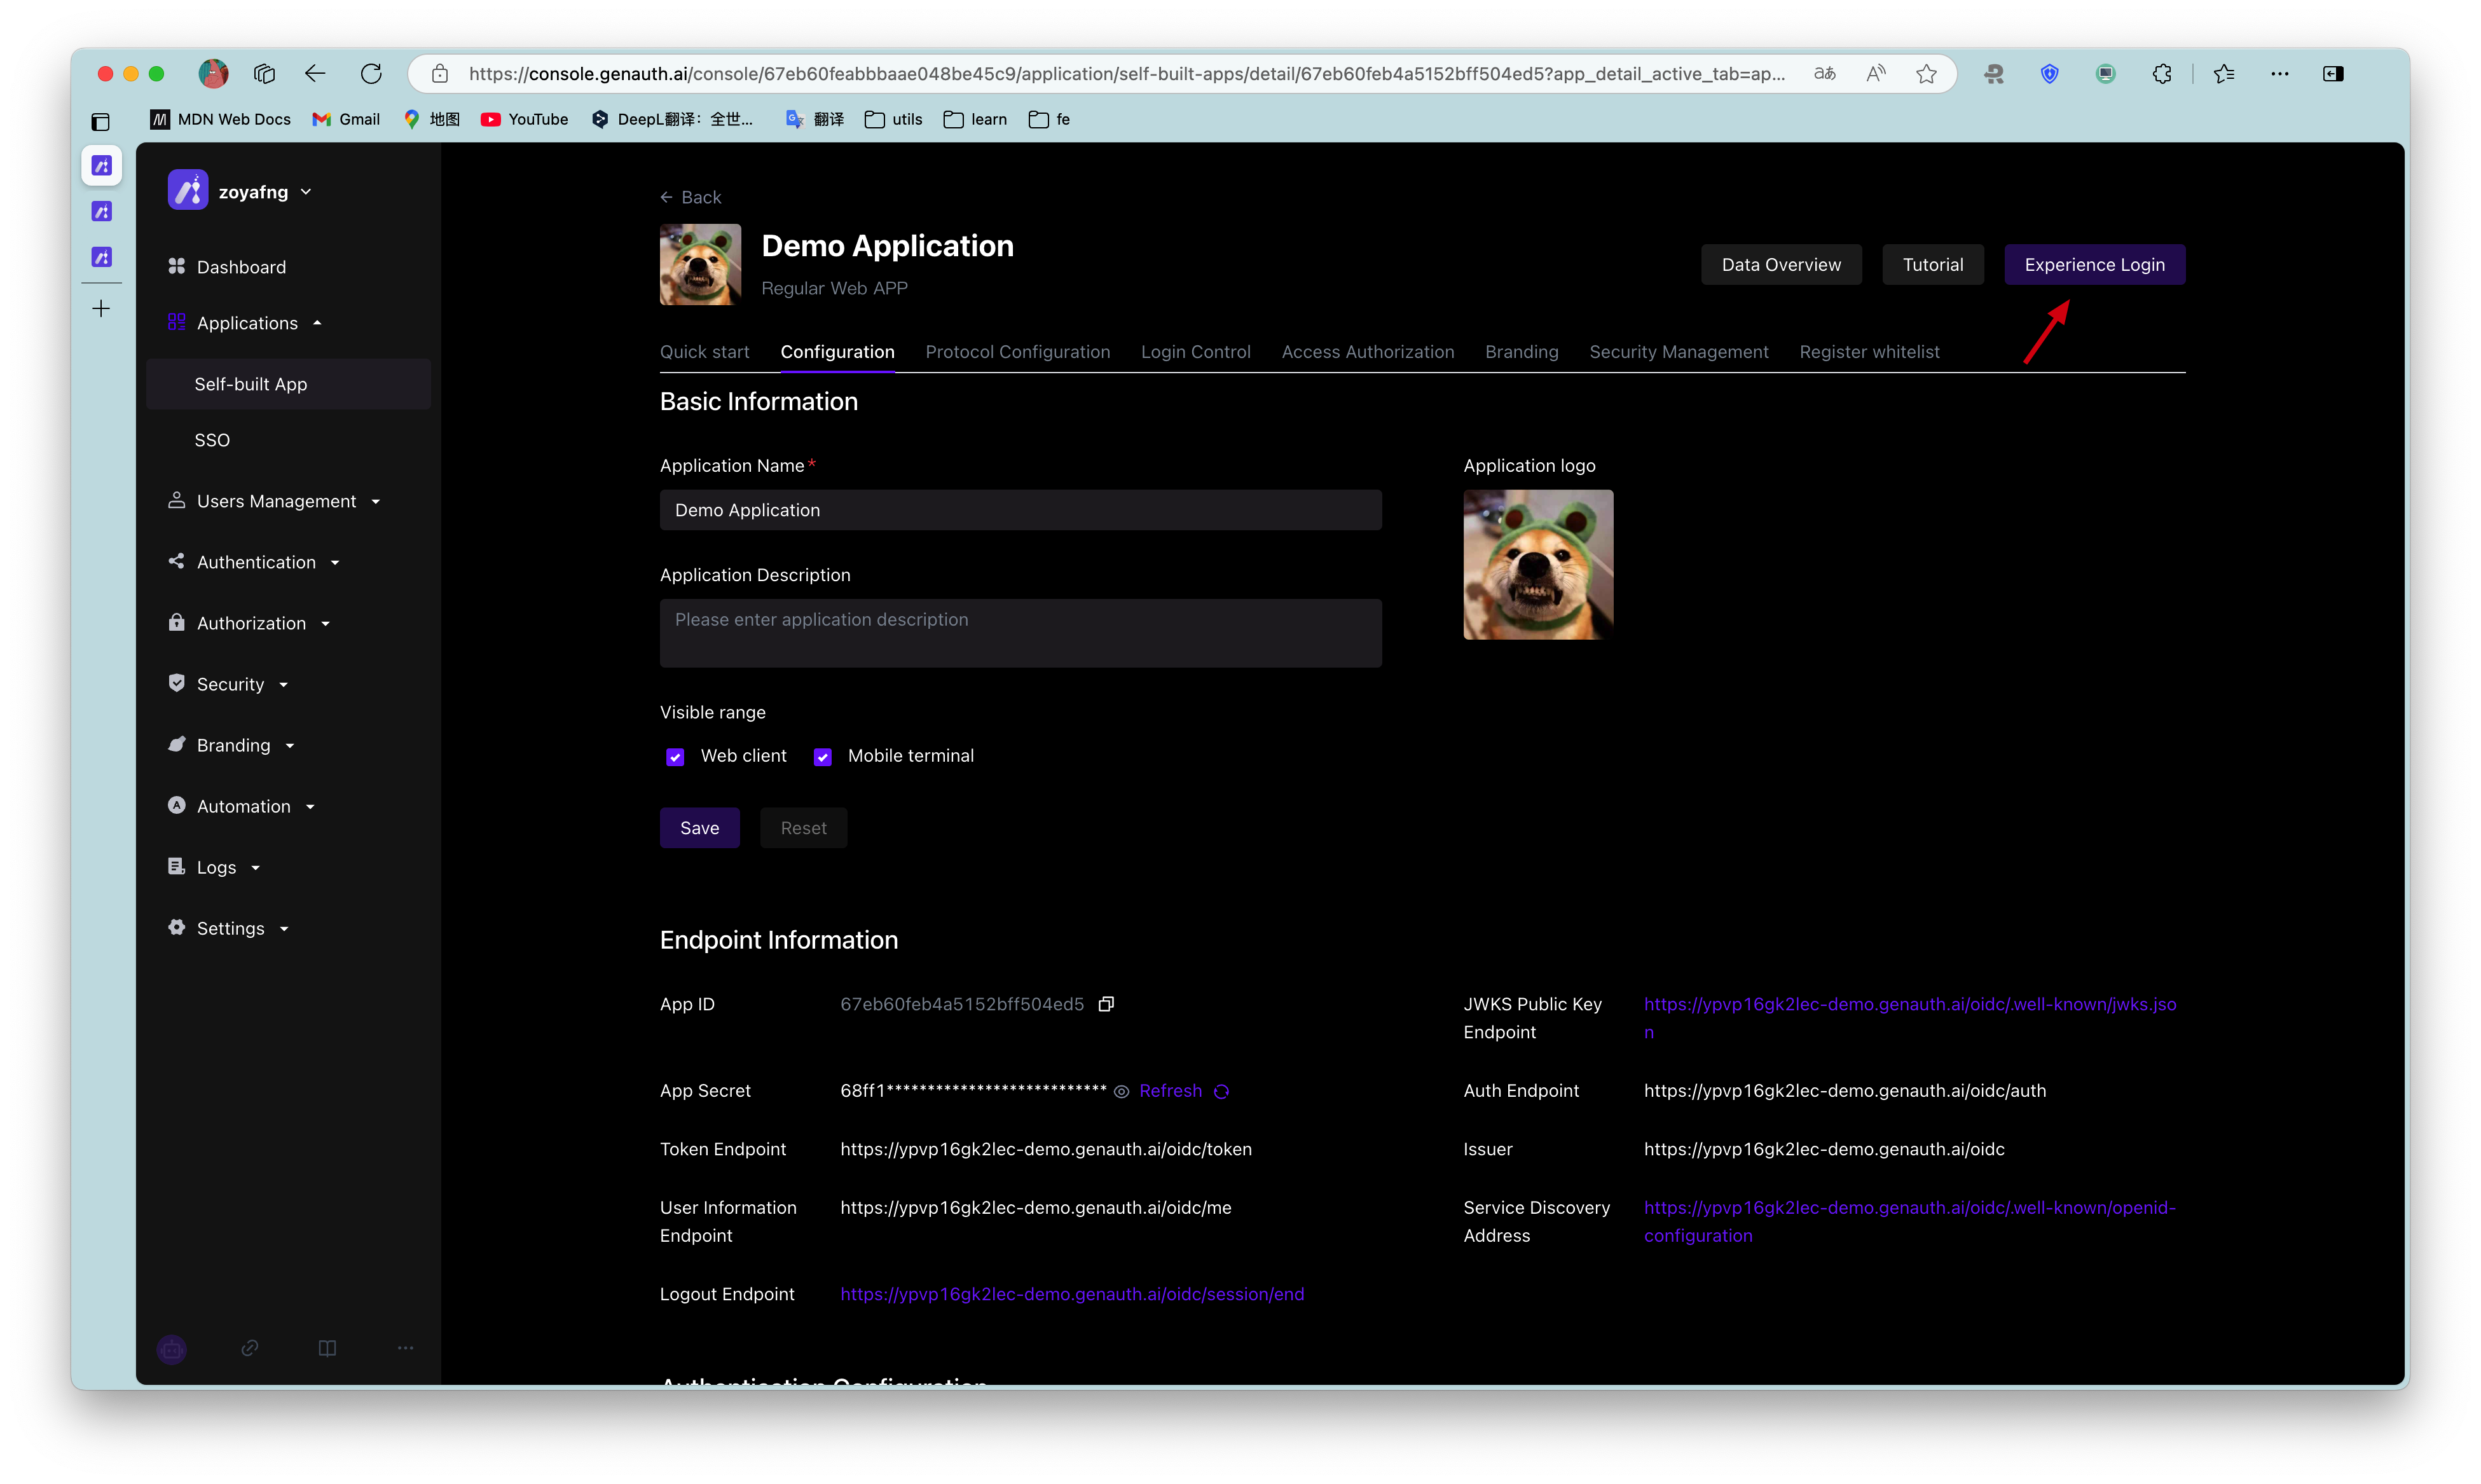Click the plus icon to add workspace
This screenshot has height=1484, width=2481.
101,309
